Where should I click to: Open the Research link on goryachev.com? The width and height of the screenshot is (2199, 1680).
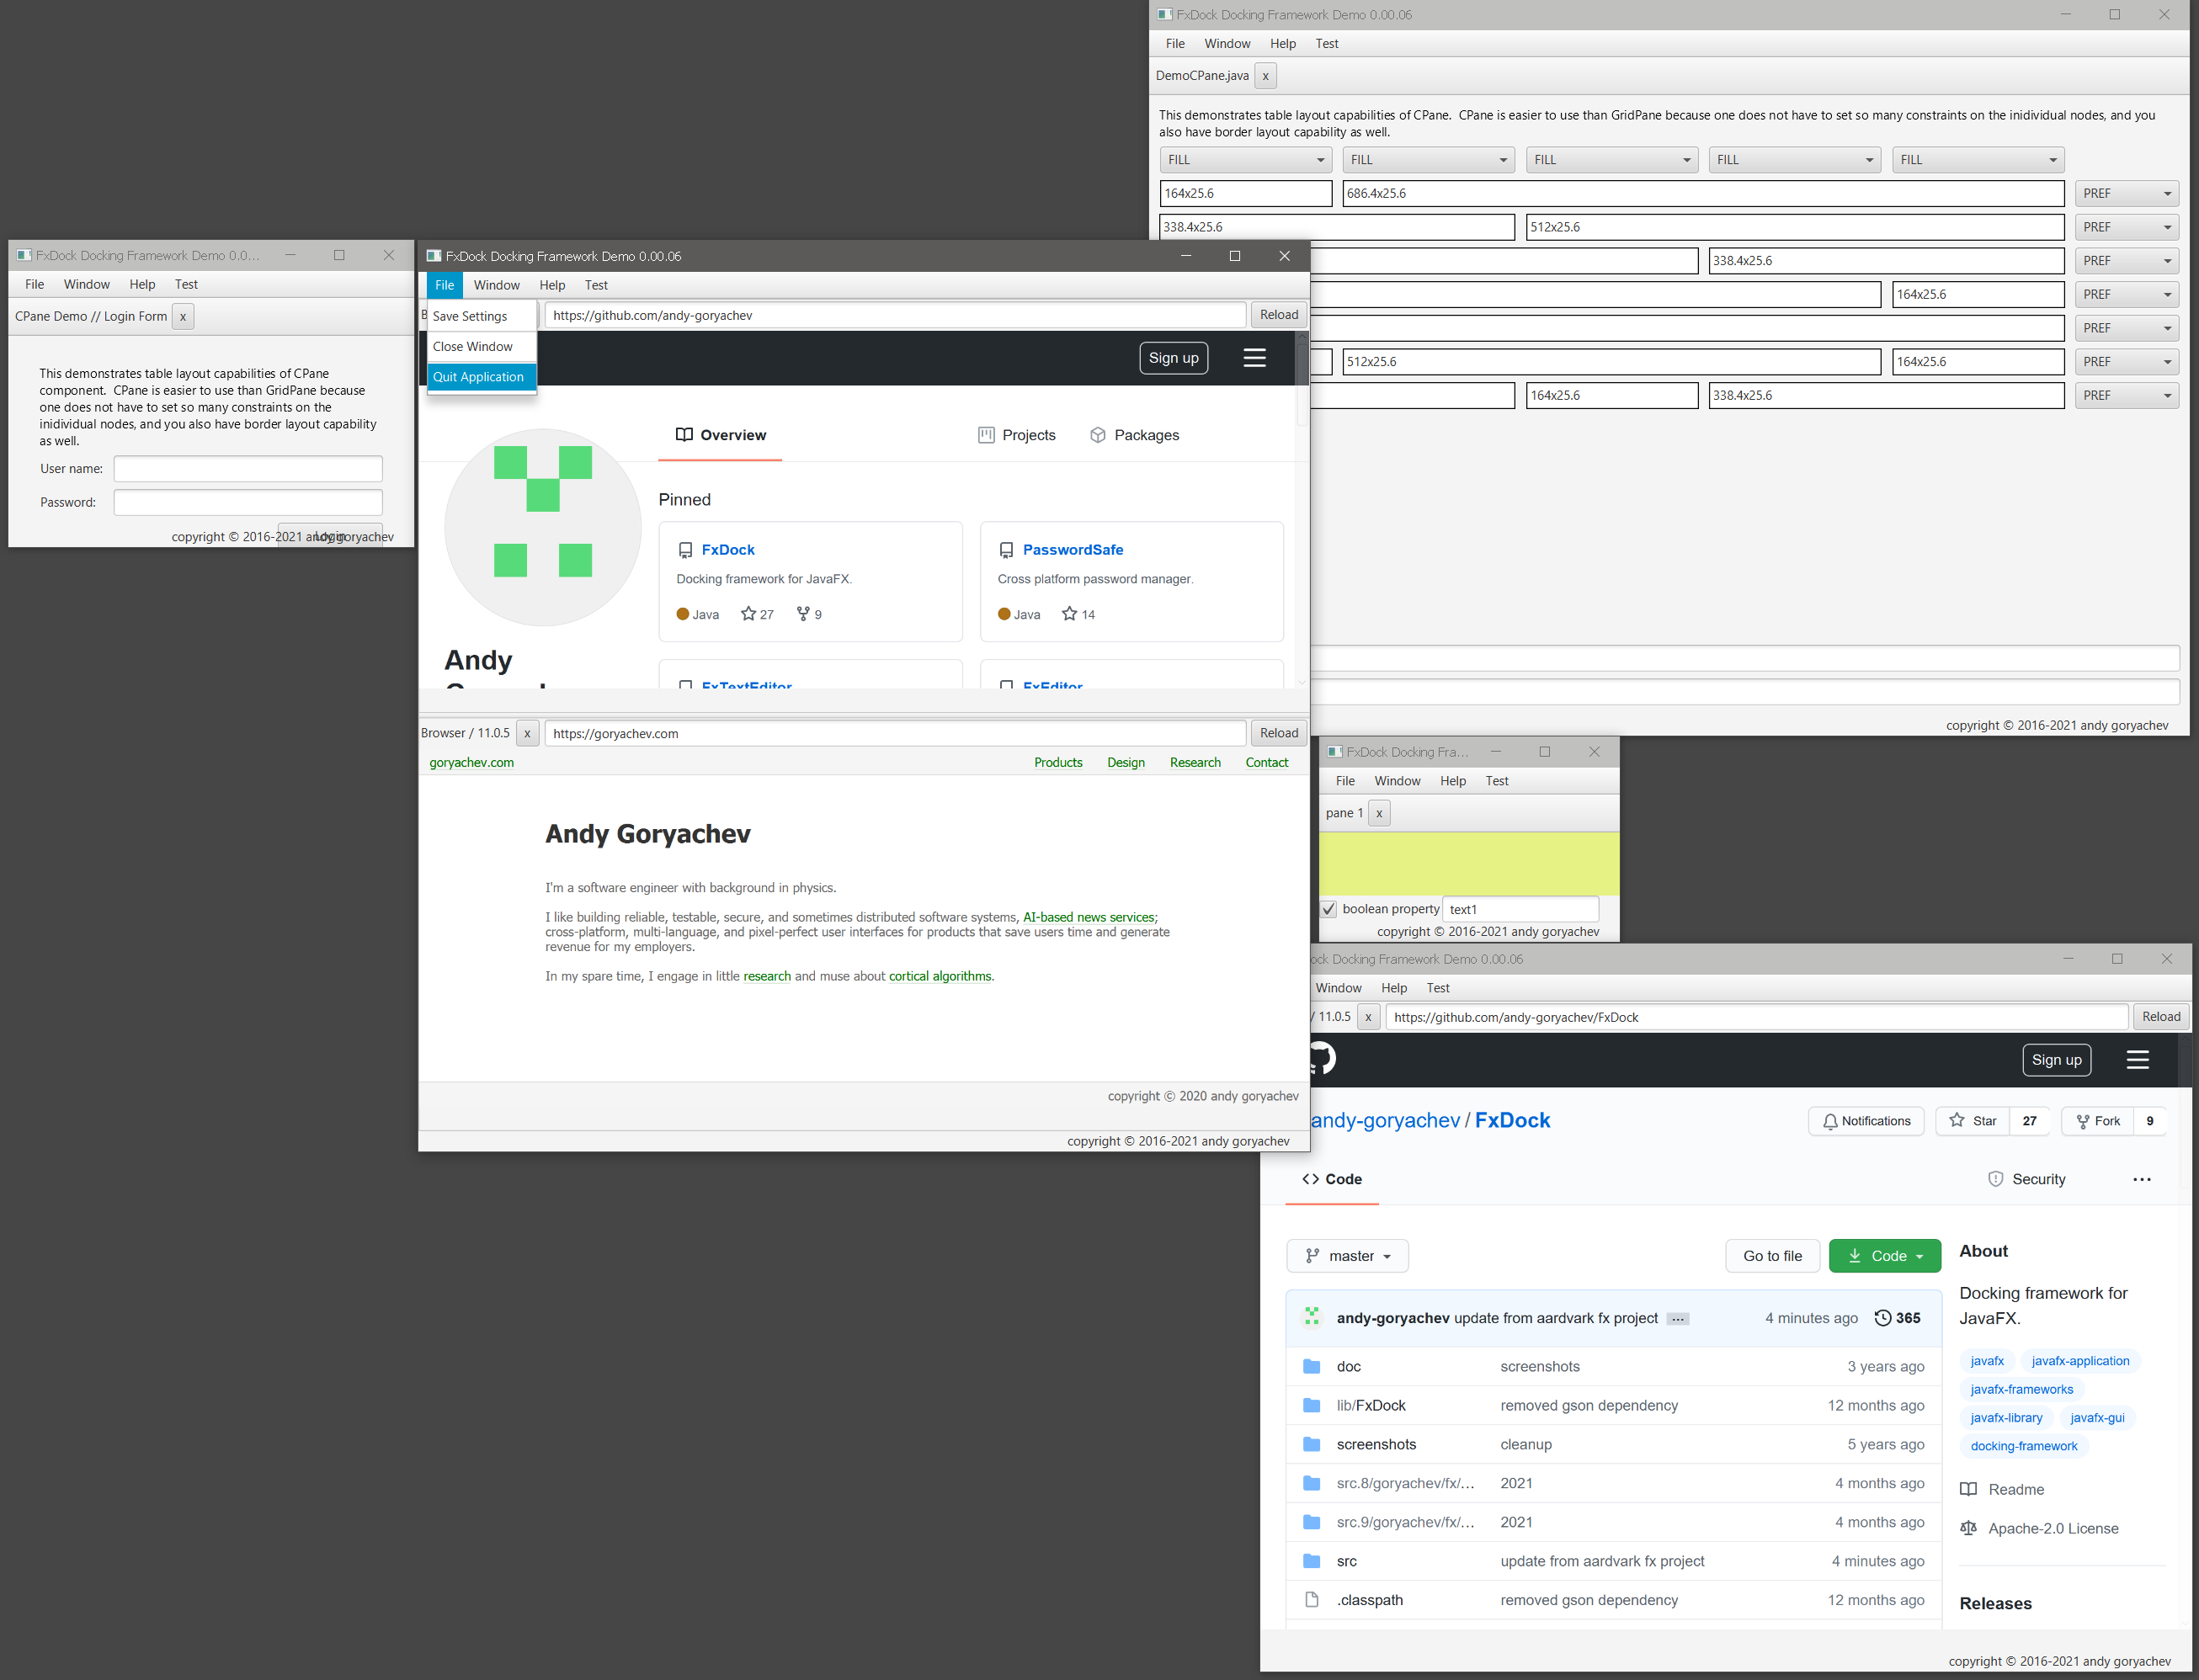[x=1195, y=762]
